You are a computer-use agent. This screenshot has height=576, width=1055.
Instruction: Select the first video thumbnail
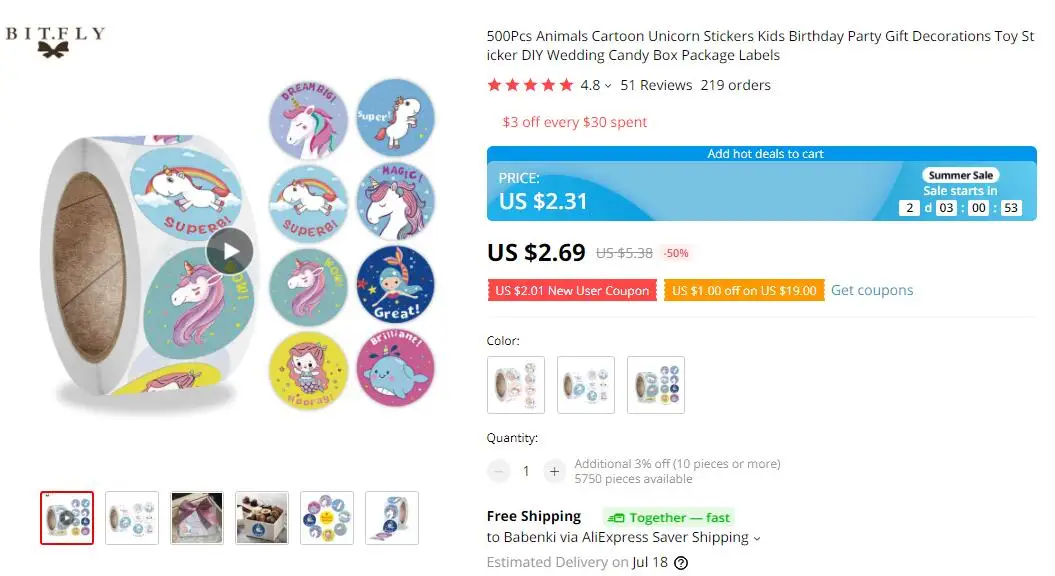click(67, 518)
